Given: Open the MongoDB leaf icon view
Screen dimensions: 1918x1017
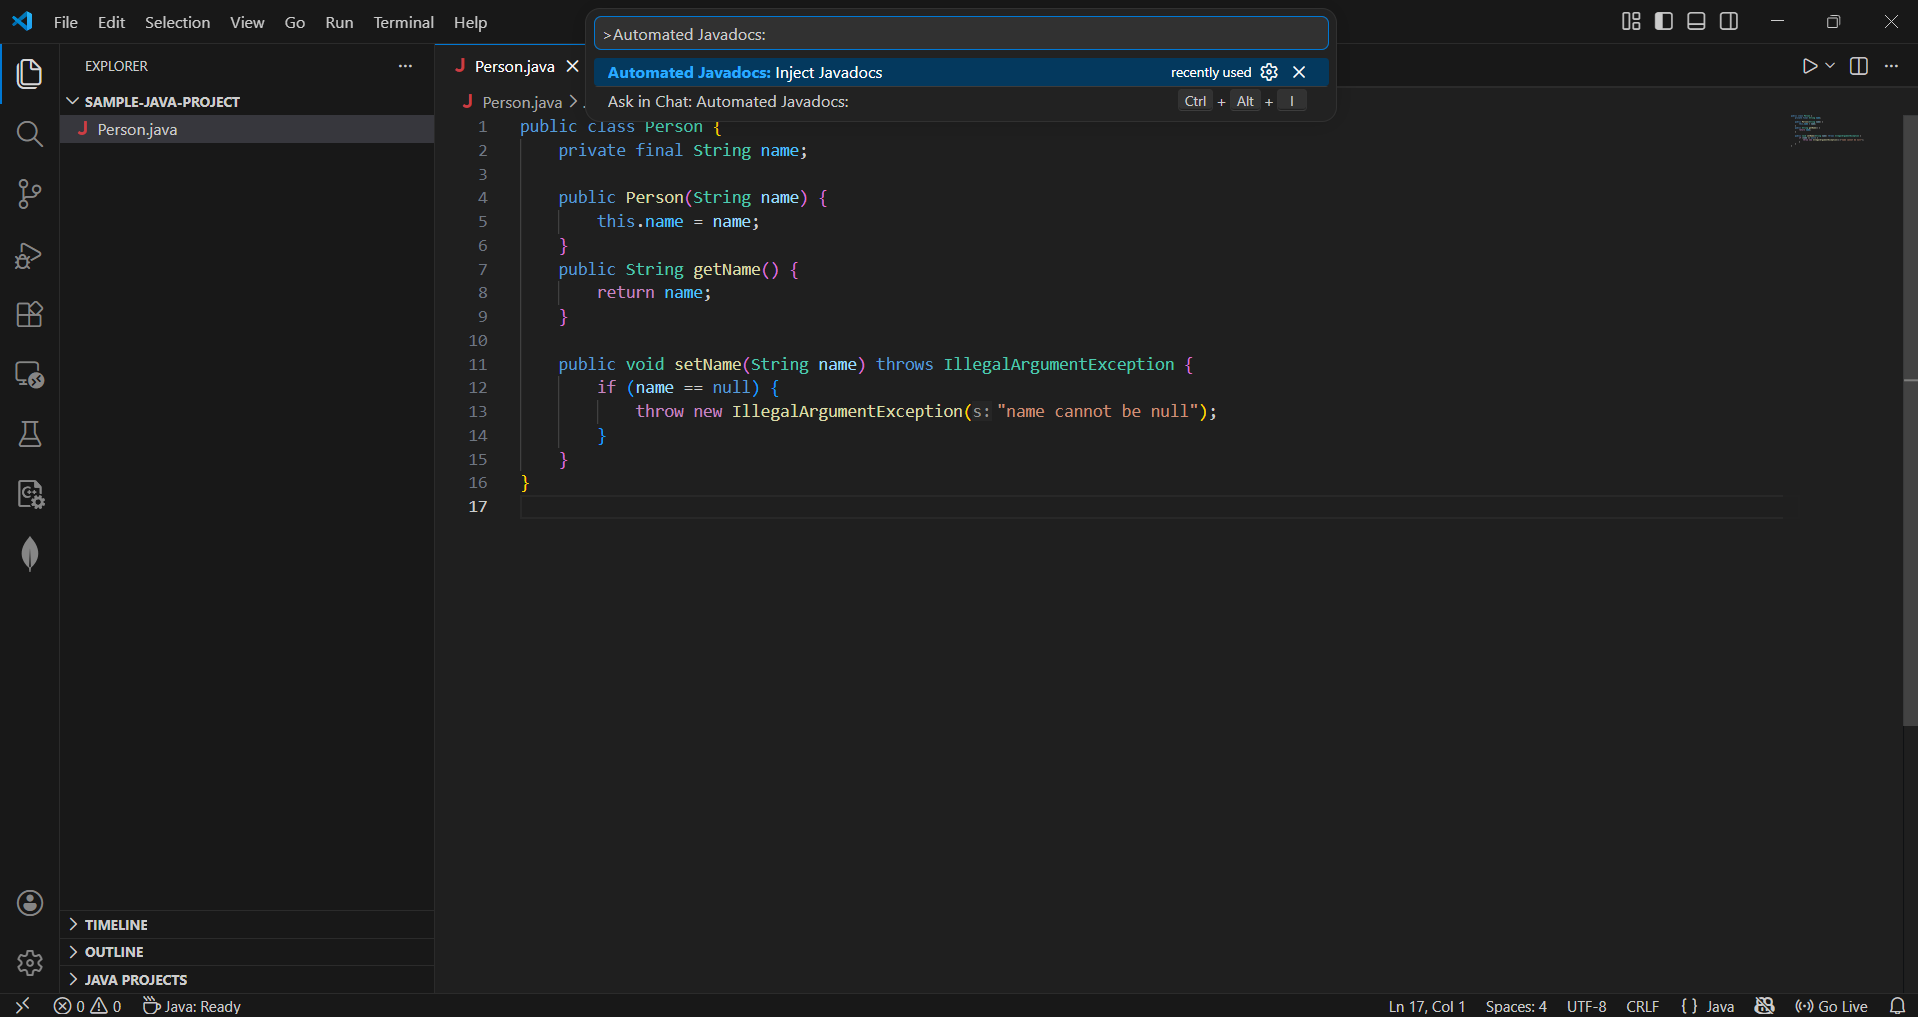Looking at the screenshot, I should [30, 554].
